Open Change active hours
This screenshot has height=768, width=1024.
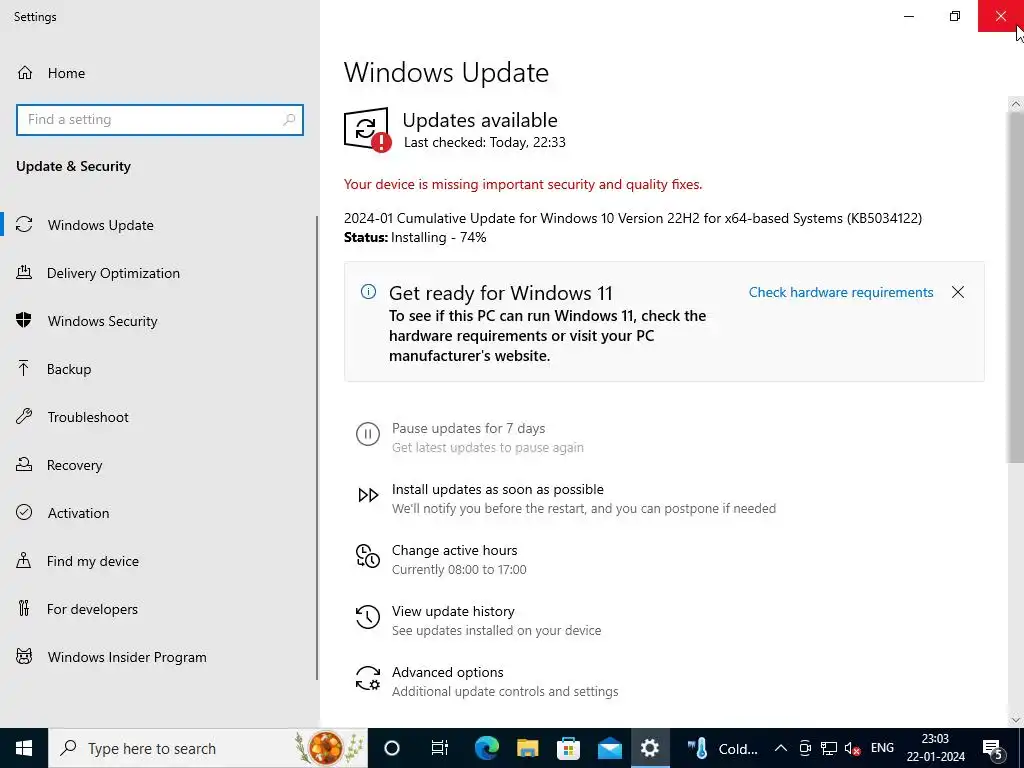[455, 551]
